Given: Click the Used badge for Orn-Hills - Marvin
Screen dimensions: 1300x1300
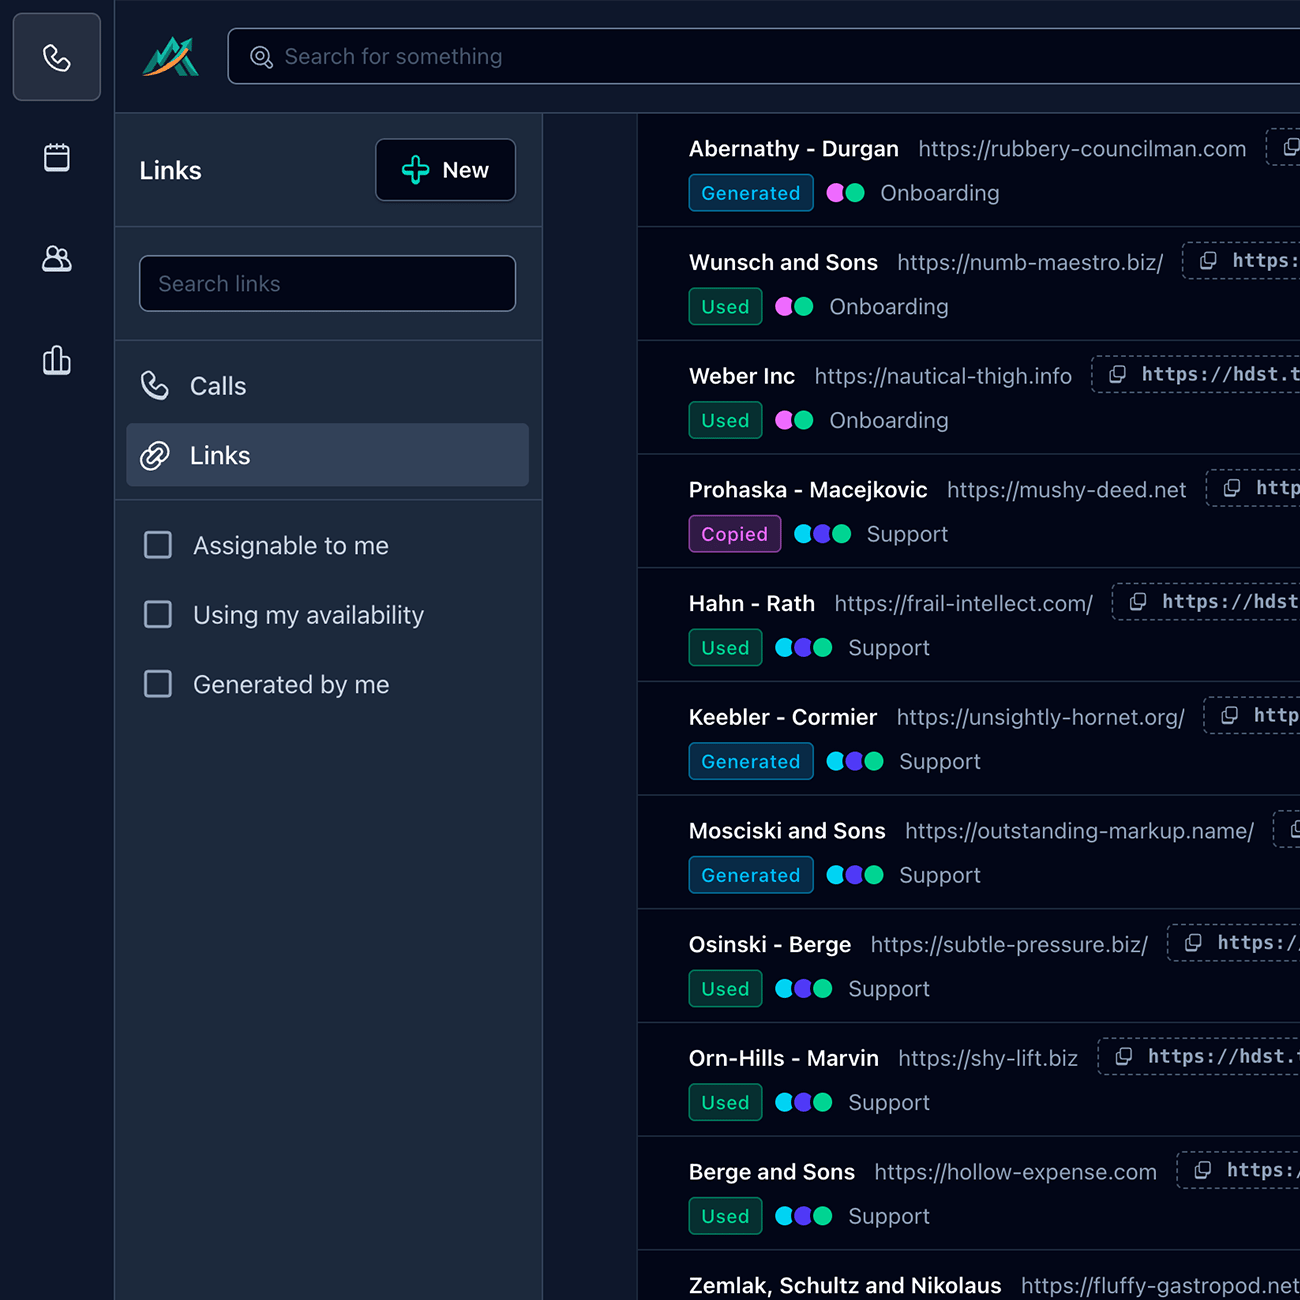Looking at the screenshot, I should (x=726, y=1102).
